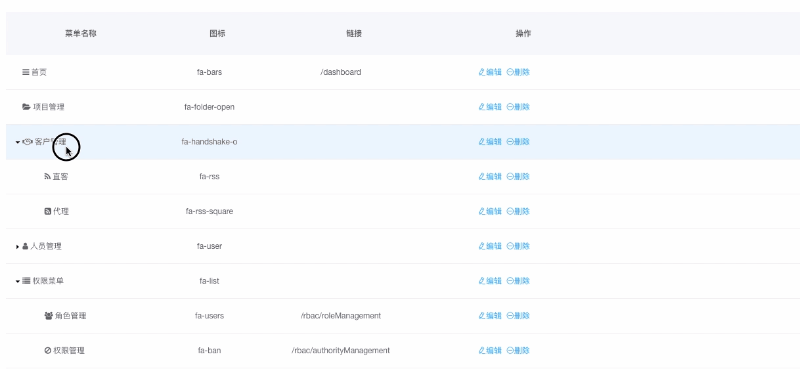Click the 菜单名称 column header
Viewport: 800px width, 369px height.
[81, 34]
